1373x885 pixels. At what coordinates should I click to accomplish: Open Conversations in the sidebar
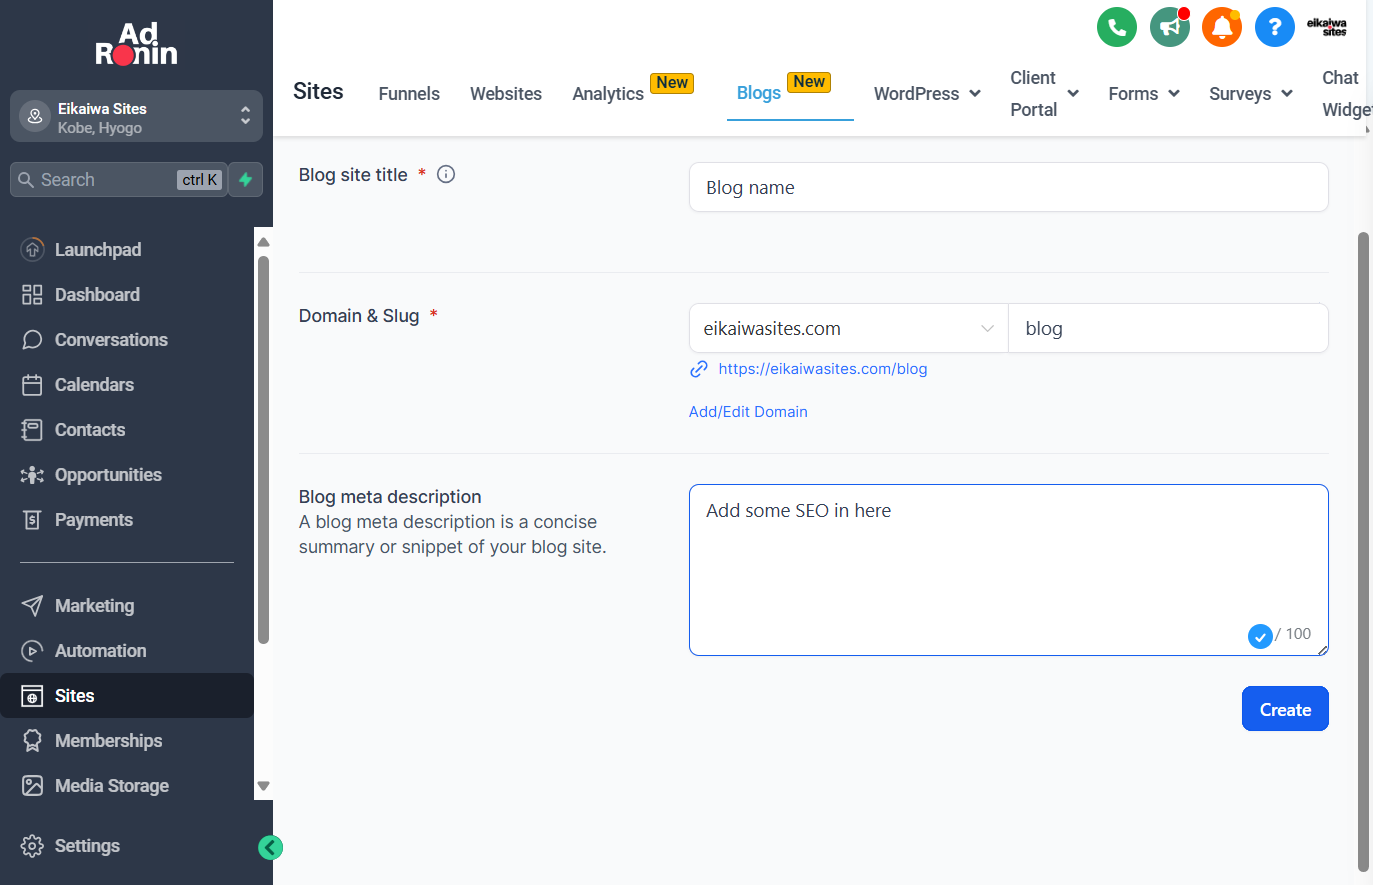(x=111, y=340)
